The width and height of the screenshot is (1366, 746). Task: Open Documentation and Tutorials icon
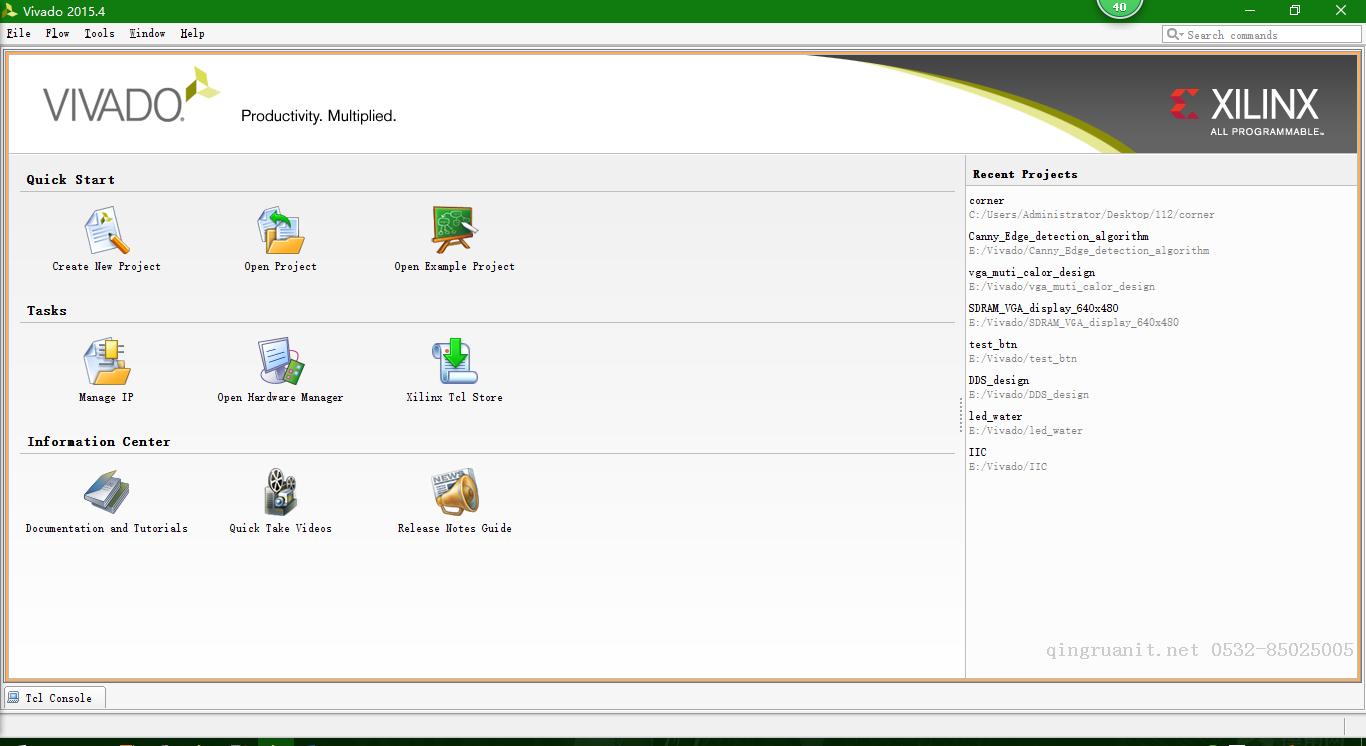[x=106, y=493]
